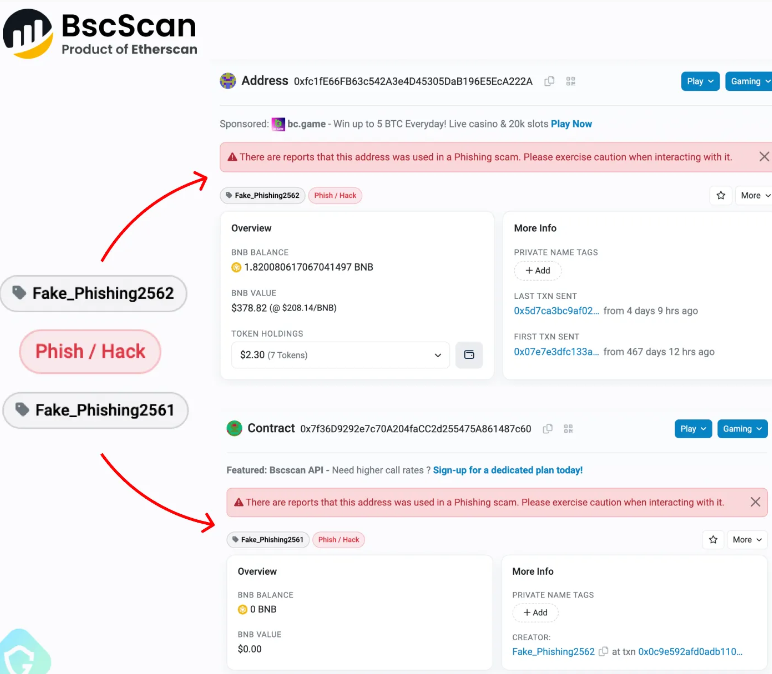Copy the Fake_Phishing2562 address to clipboard
This screenshot has height=674, width=772.
(x=549, y=81)
